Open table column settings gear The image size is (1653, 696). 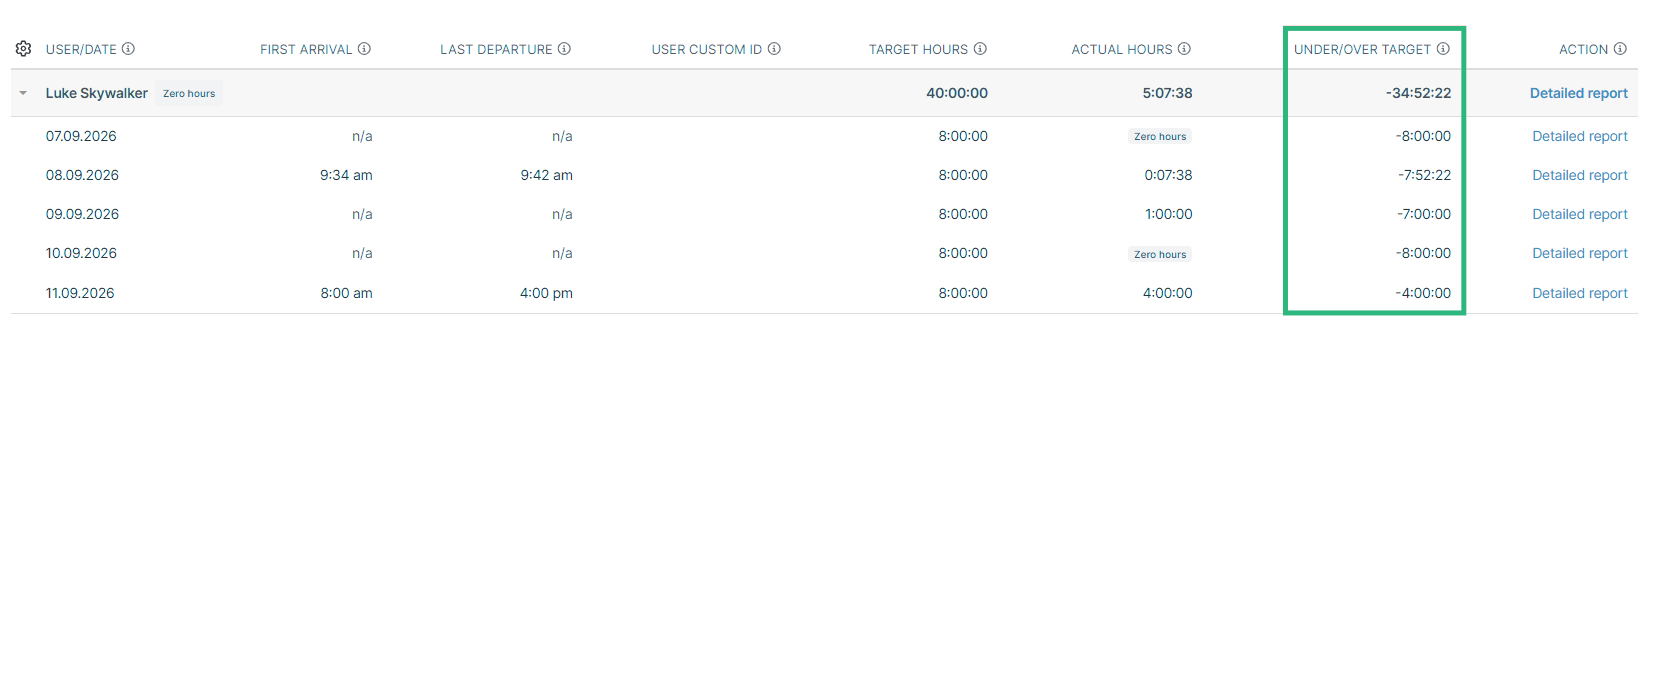[23, 49]
